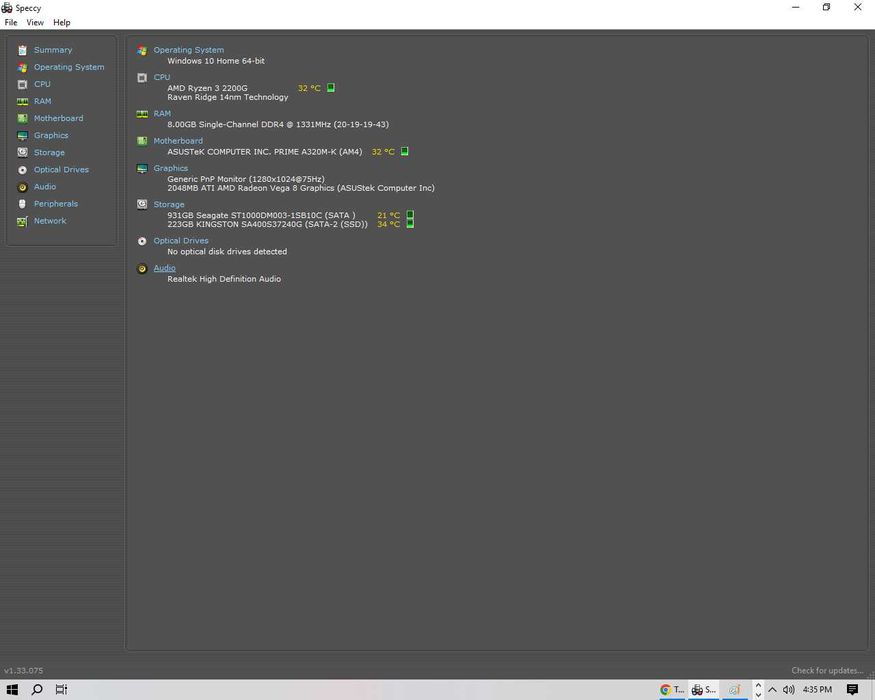Viewport: 875px width, 700px height.
Task: Click the Audio speaker icon in sidebar
Action: point(22,187)
